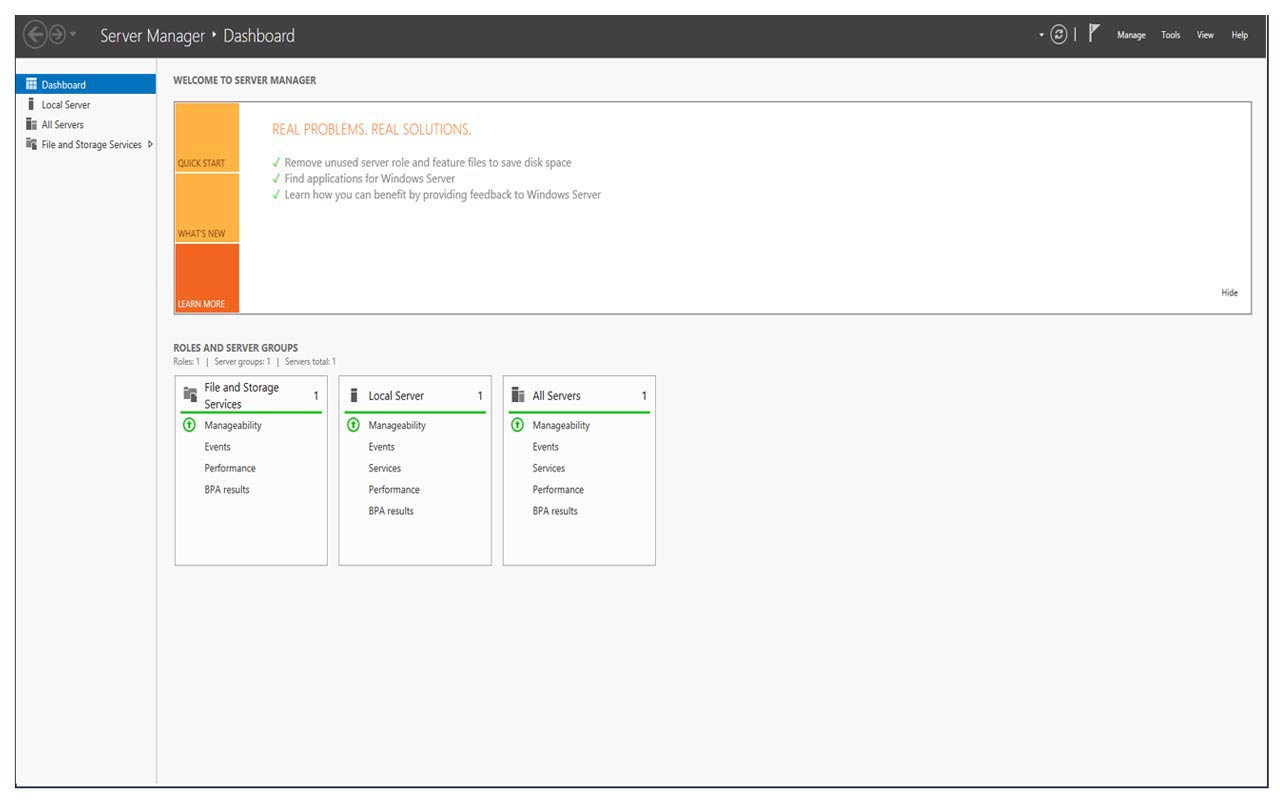Click the ROLES AND SERVER GROUPS heading
The height and width of the screenshot is (801, 1280).
tap(236, 348)
